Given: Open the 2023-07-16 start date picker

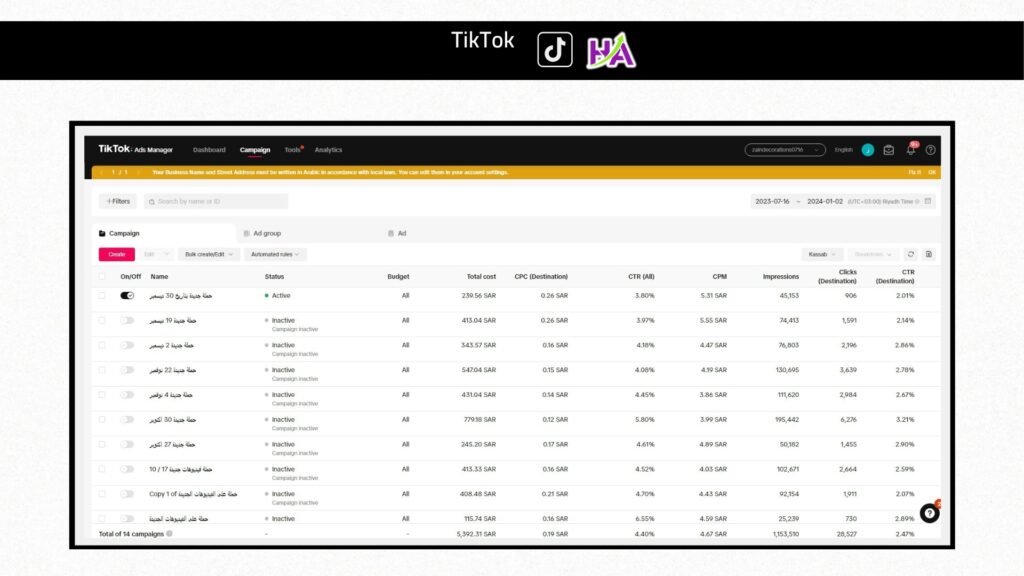Looking at the screenshot, I should click(773, 201).
